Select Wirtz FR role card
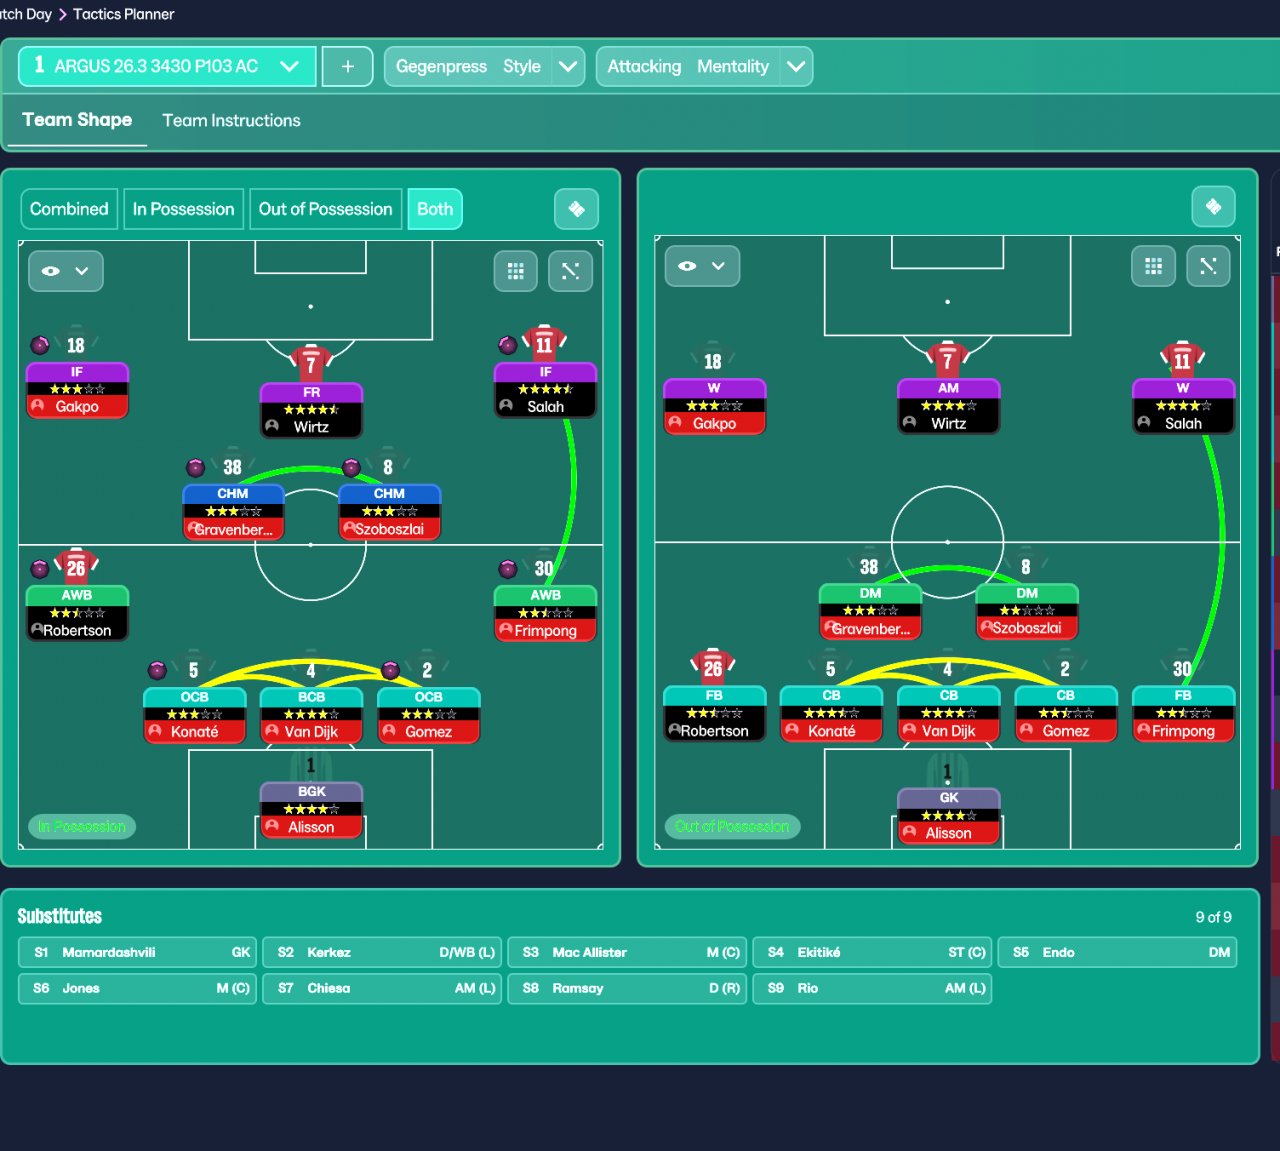 (x=311, y=410)
